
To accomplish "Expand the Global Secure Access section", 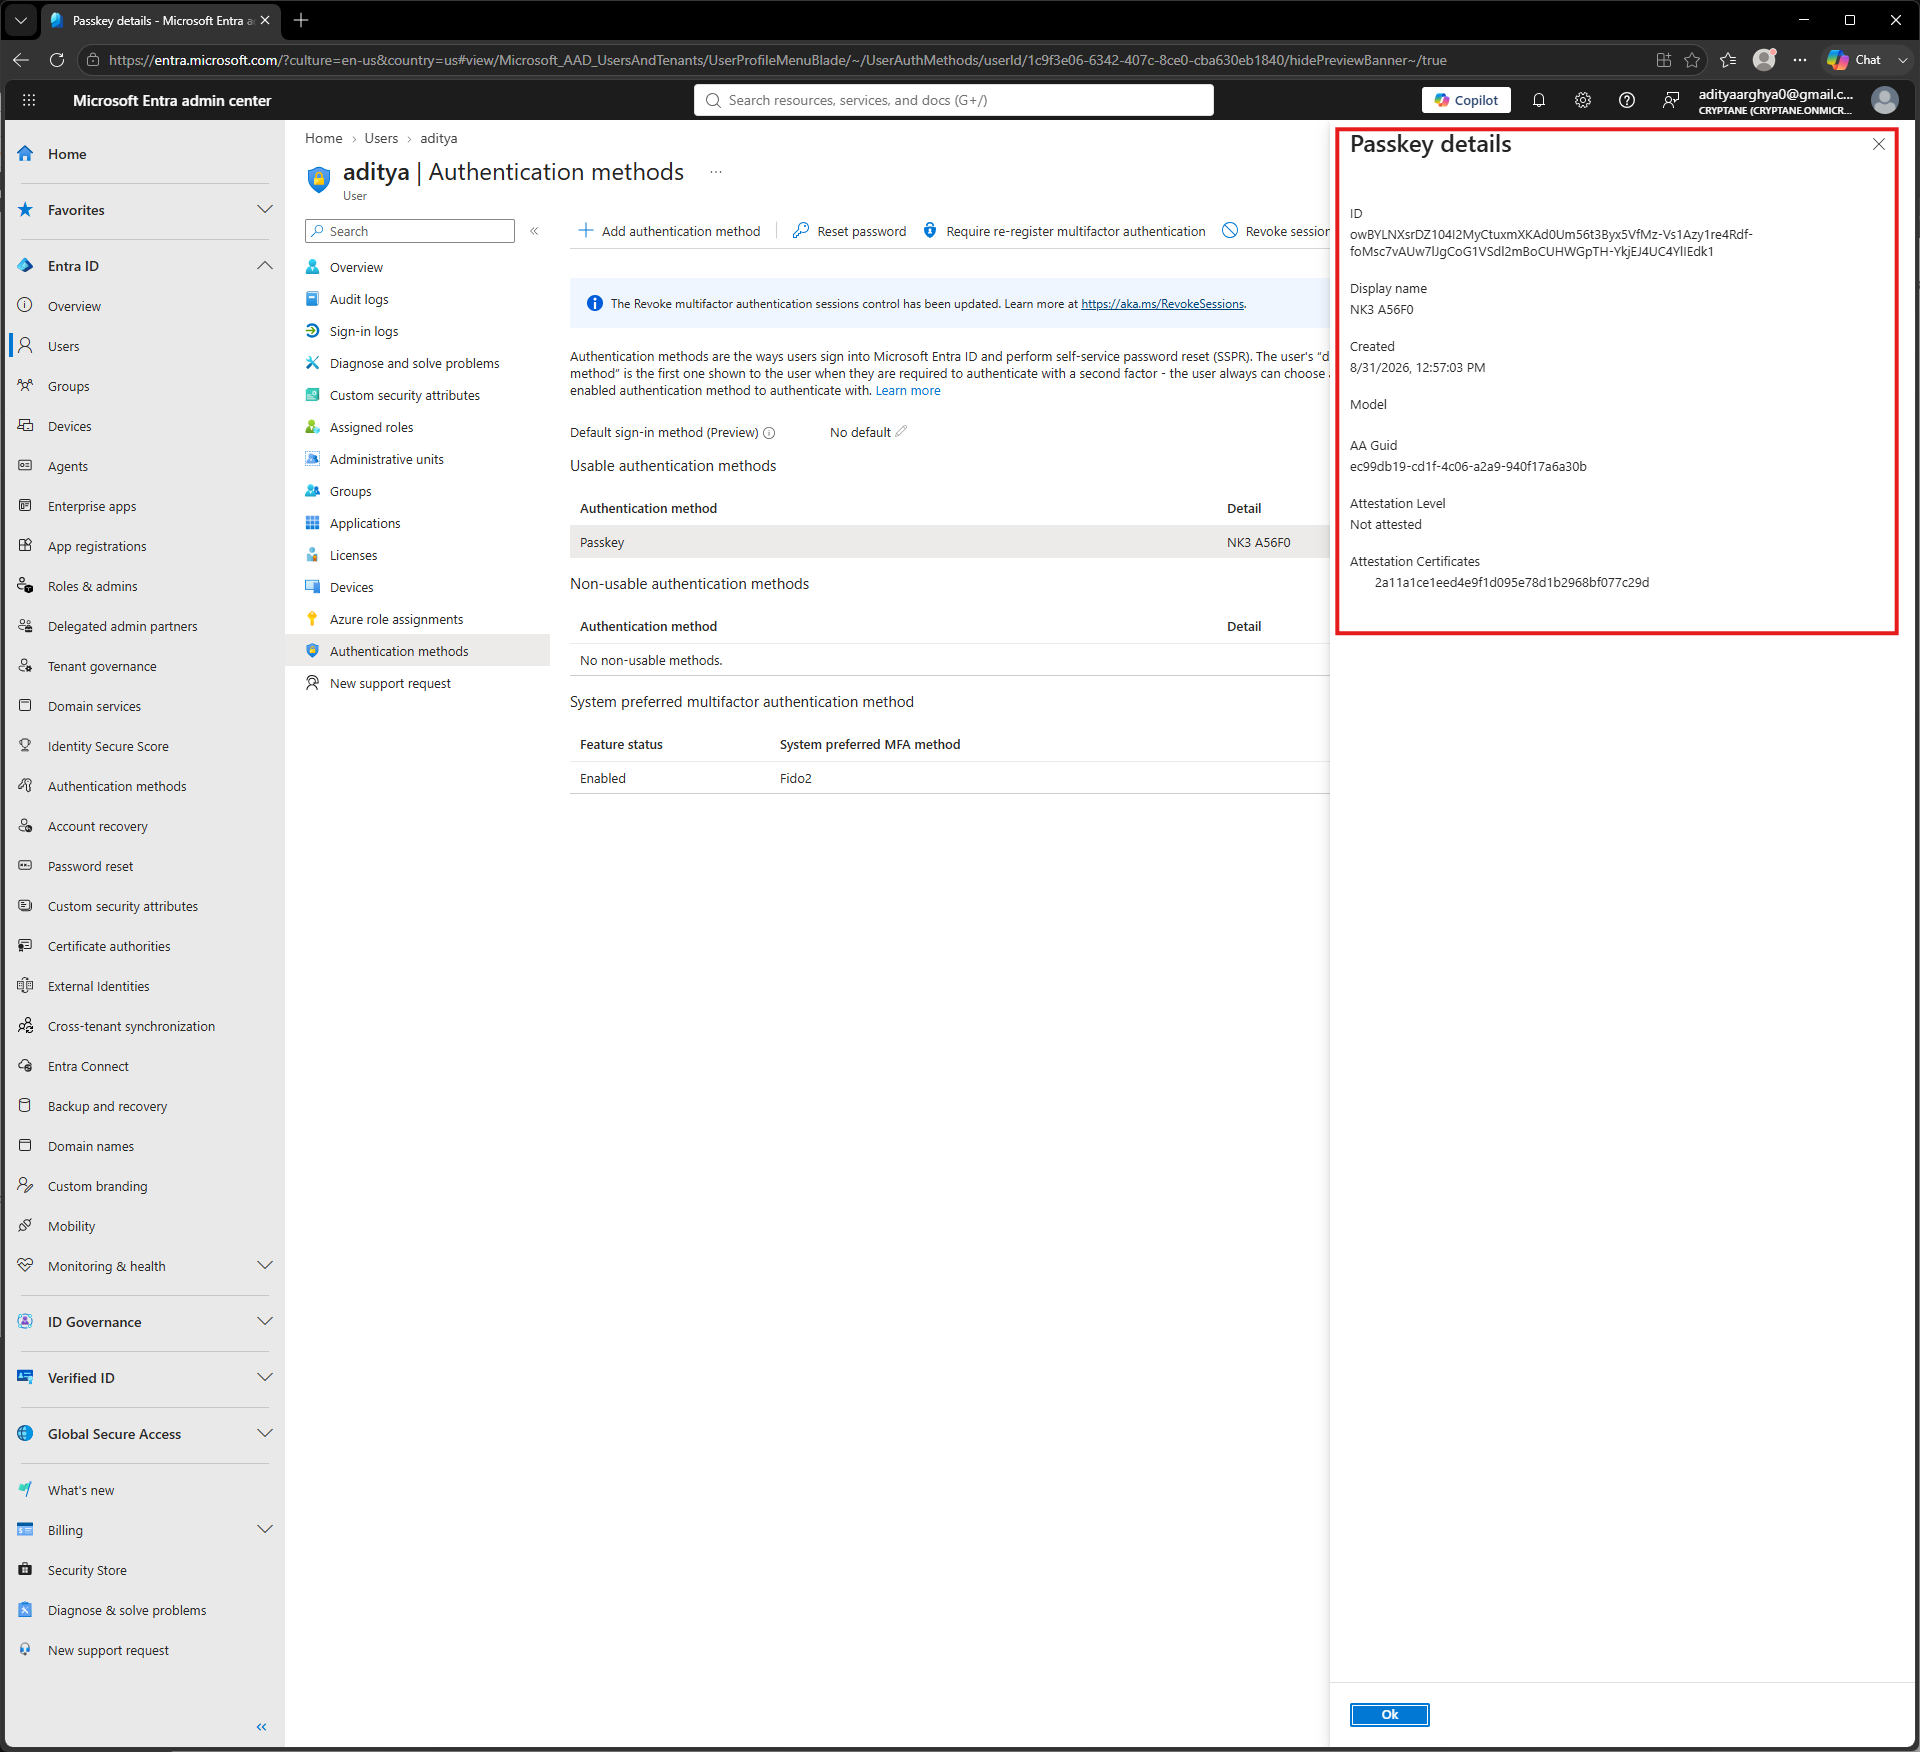I will click(x=265, y=1433).
